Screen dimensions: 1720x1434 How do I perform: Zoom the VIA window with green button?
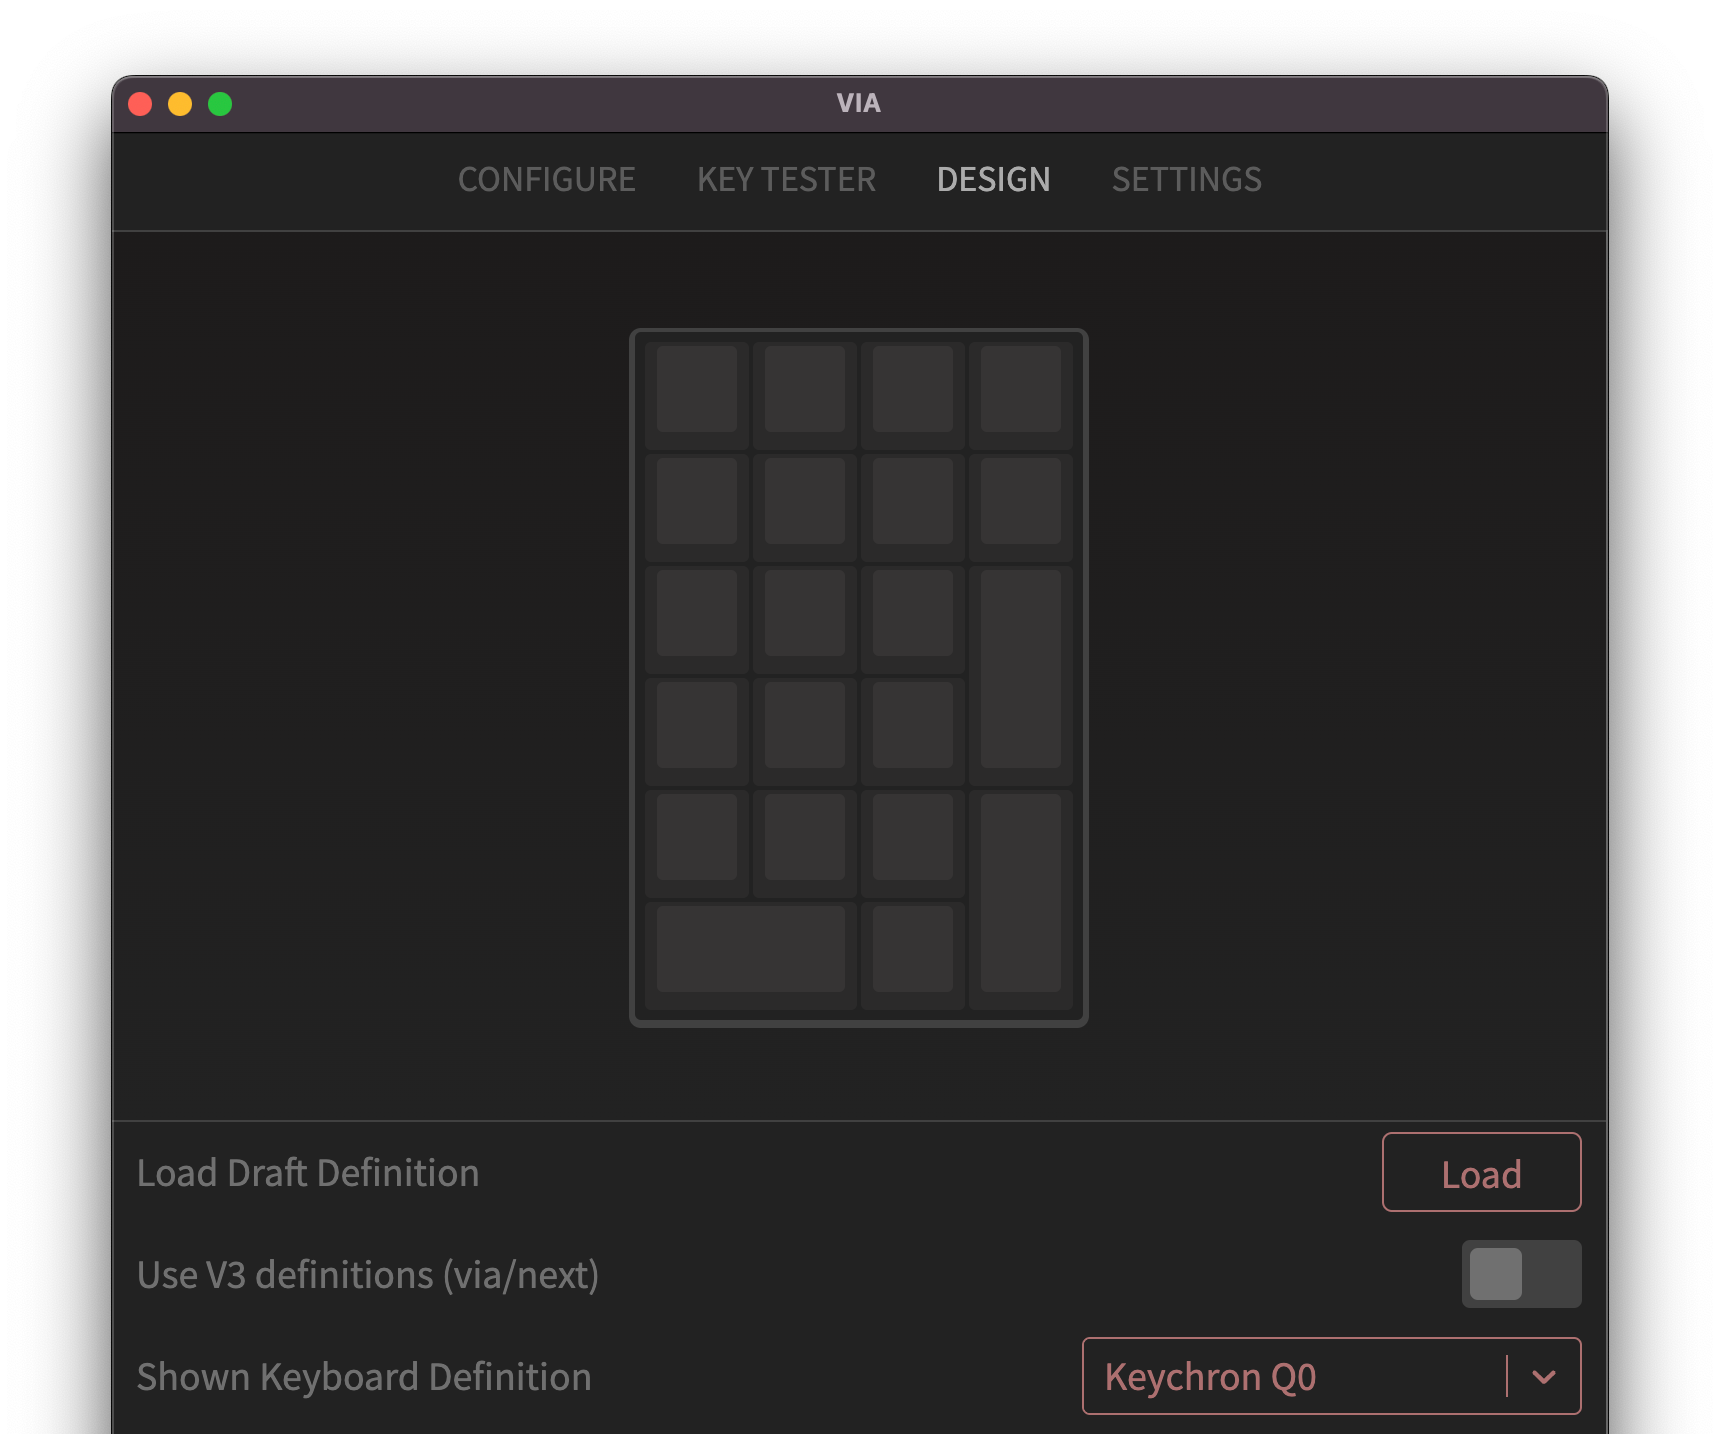[x=220, y=104]
